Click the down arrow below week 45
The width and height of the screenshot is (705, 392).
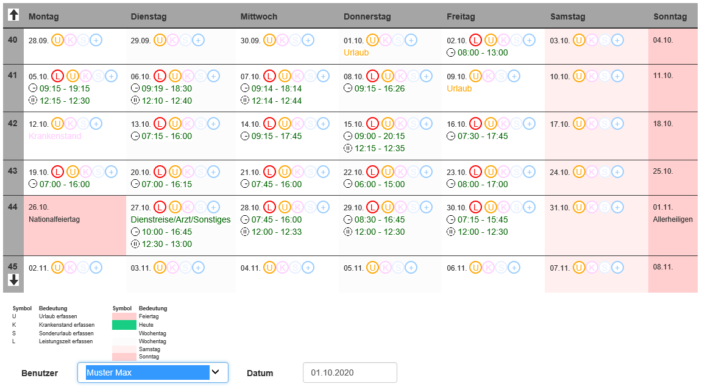coord(13,280)
